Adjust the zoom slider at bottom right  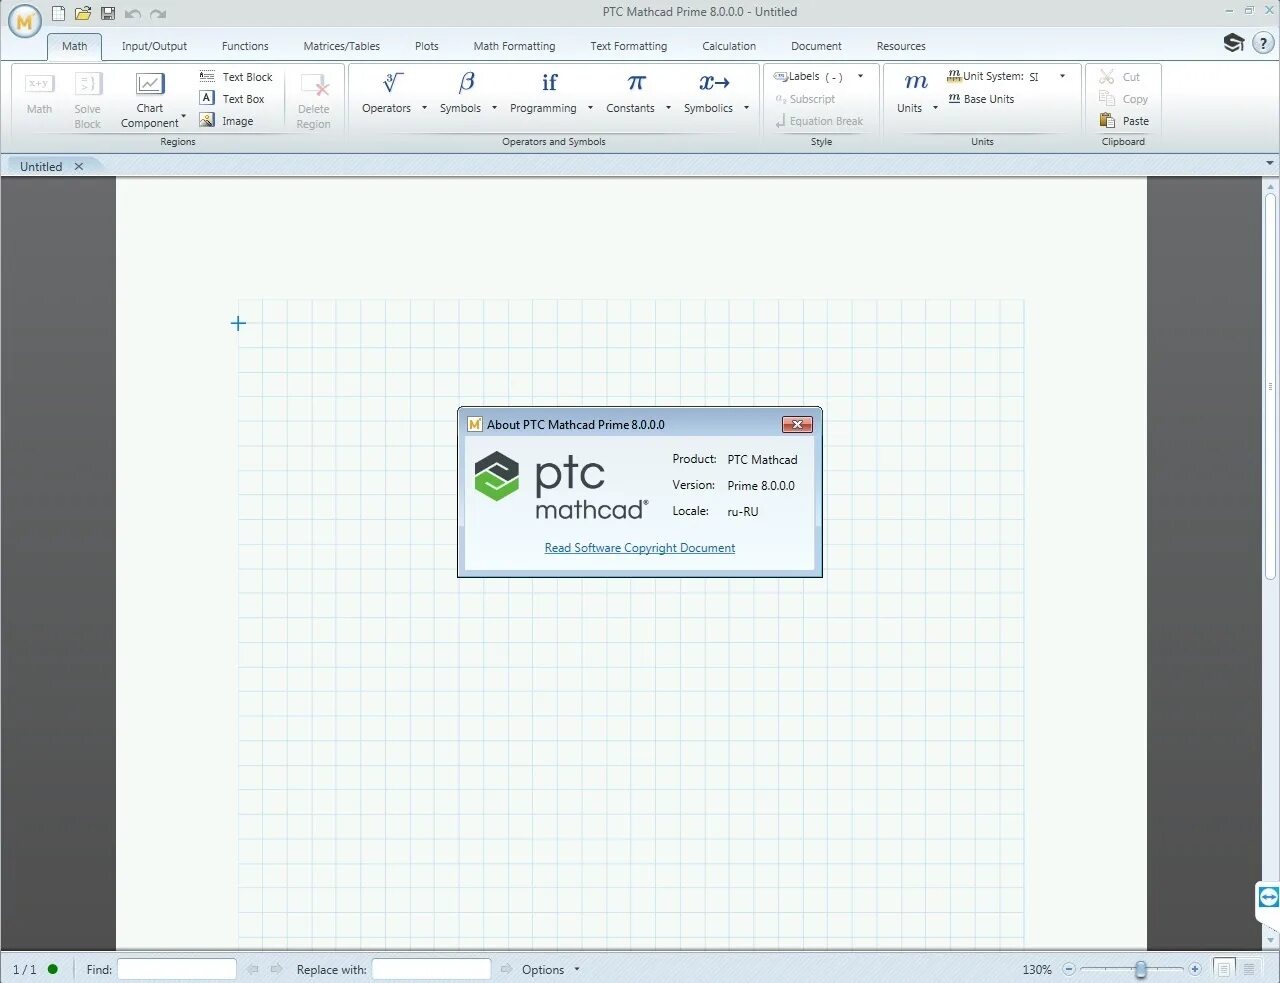pyautogui.click(x=1140, y=969)
